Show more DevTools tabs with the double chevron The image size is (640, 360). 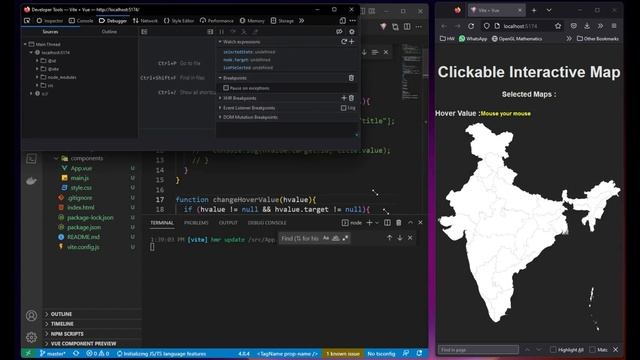[302, 20]
